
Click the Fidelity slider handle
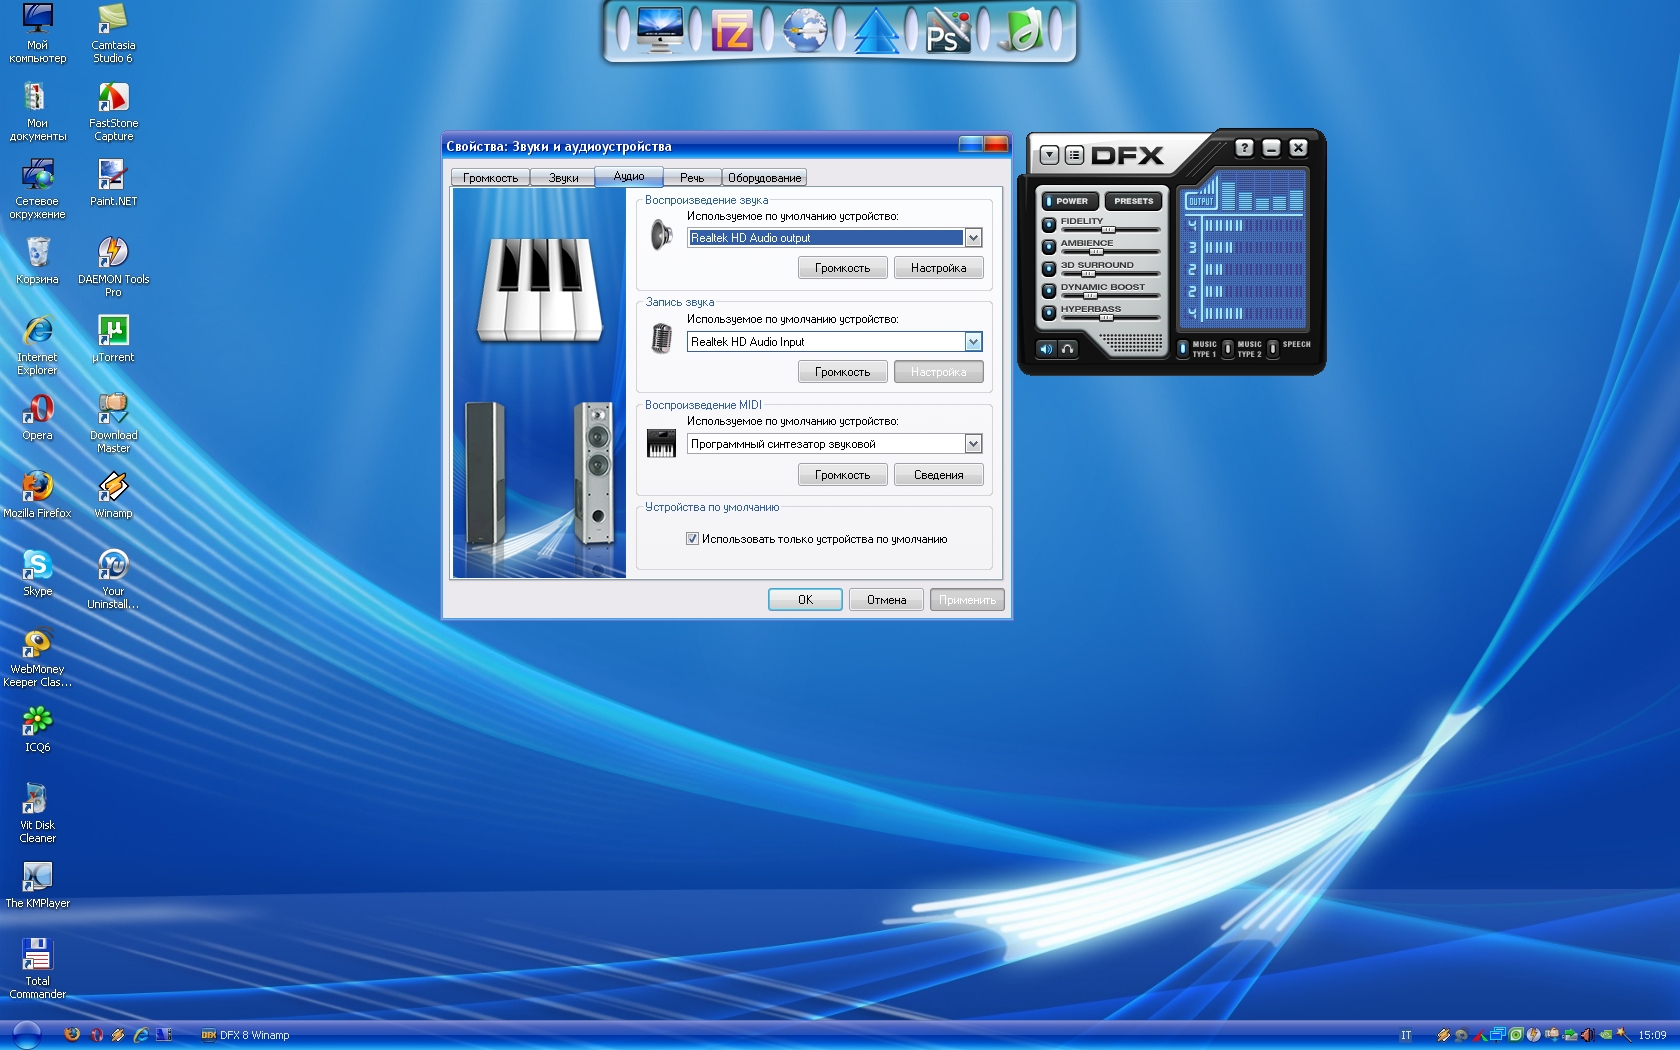click(1108, 230)
